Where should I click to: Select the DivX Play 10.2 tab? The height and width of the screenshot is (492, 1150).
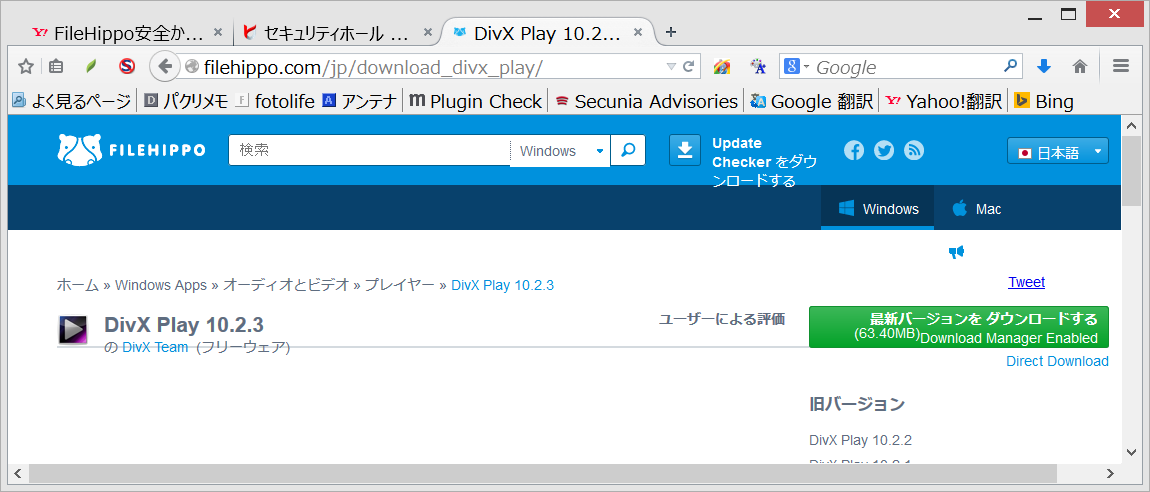(x=549, y=32)
